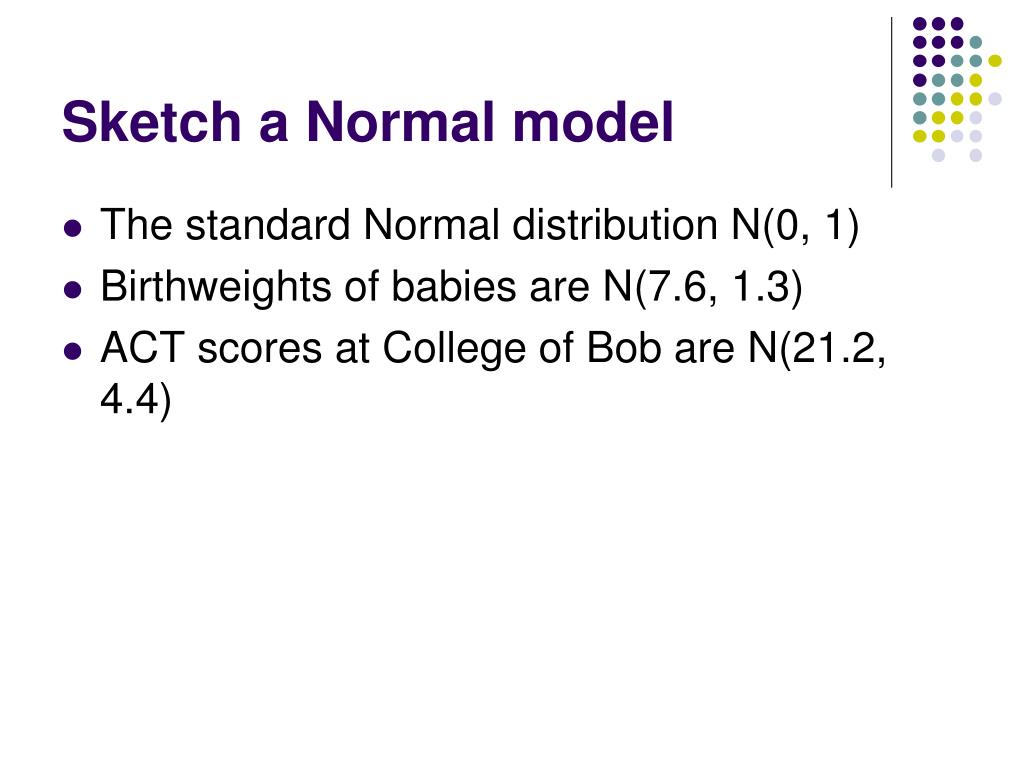
Task: Click the word distribution in first bullet
Action: click(x=615, y=225)
